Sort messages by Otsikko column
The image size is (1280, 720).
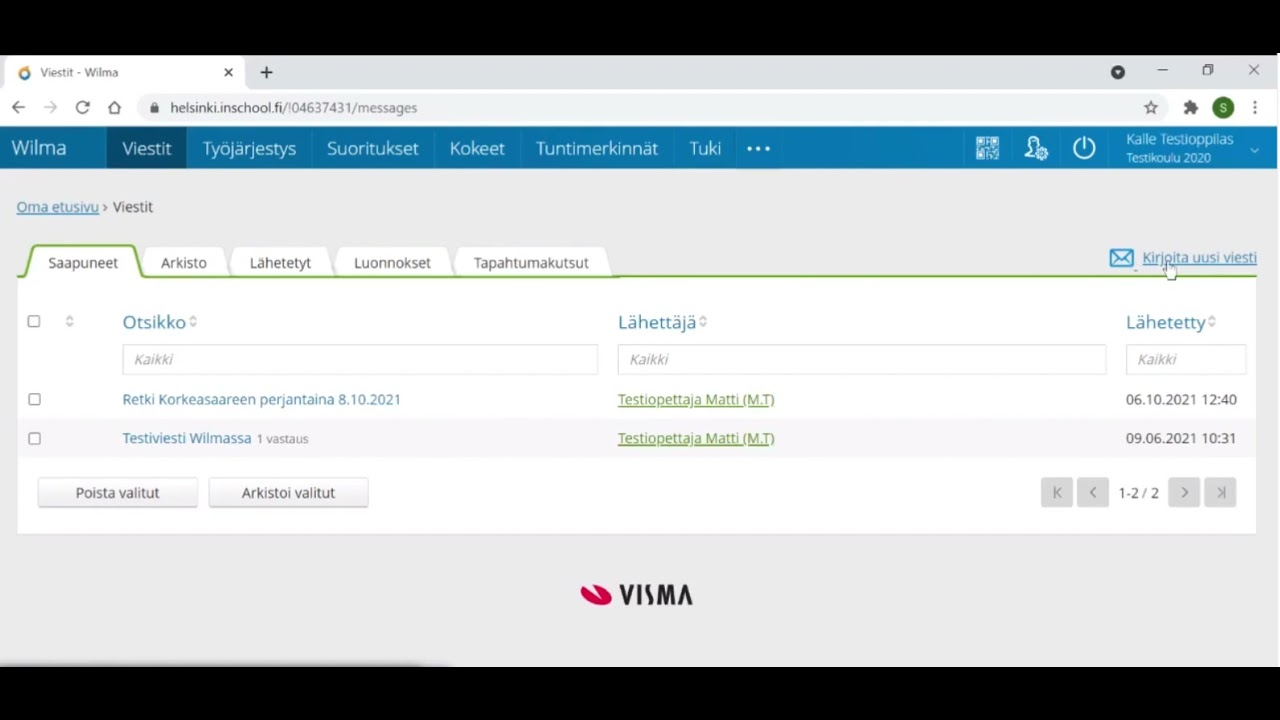(x=154, y=322)
